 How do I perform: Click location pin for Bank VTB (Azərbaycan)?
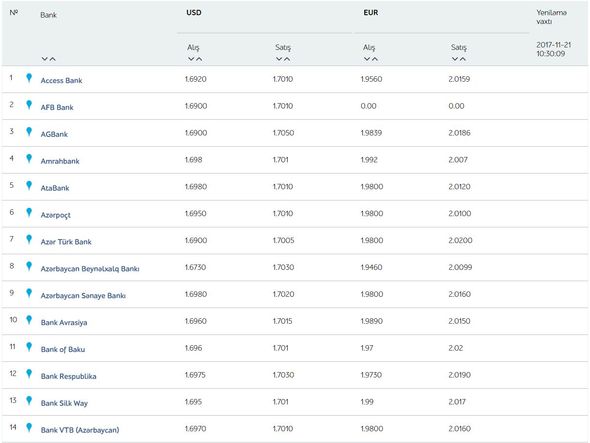click(29, 428)
